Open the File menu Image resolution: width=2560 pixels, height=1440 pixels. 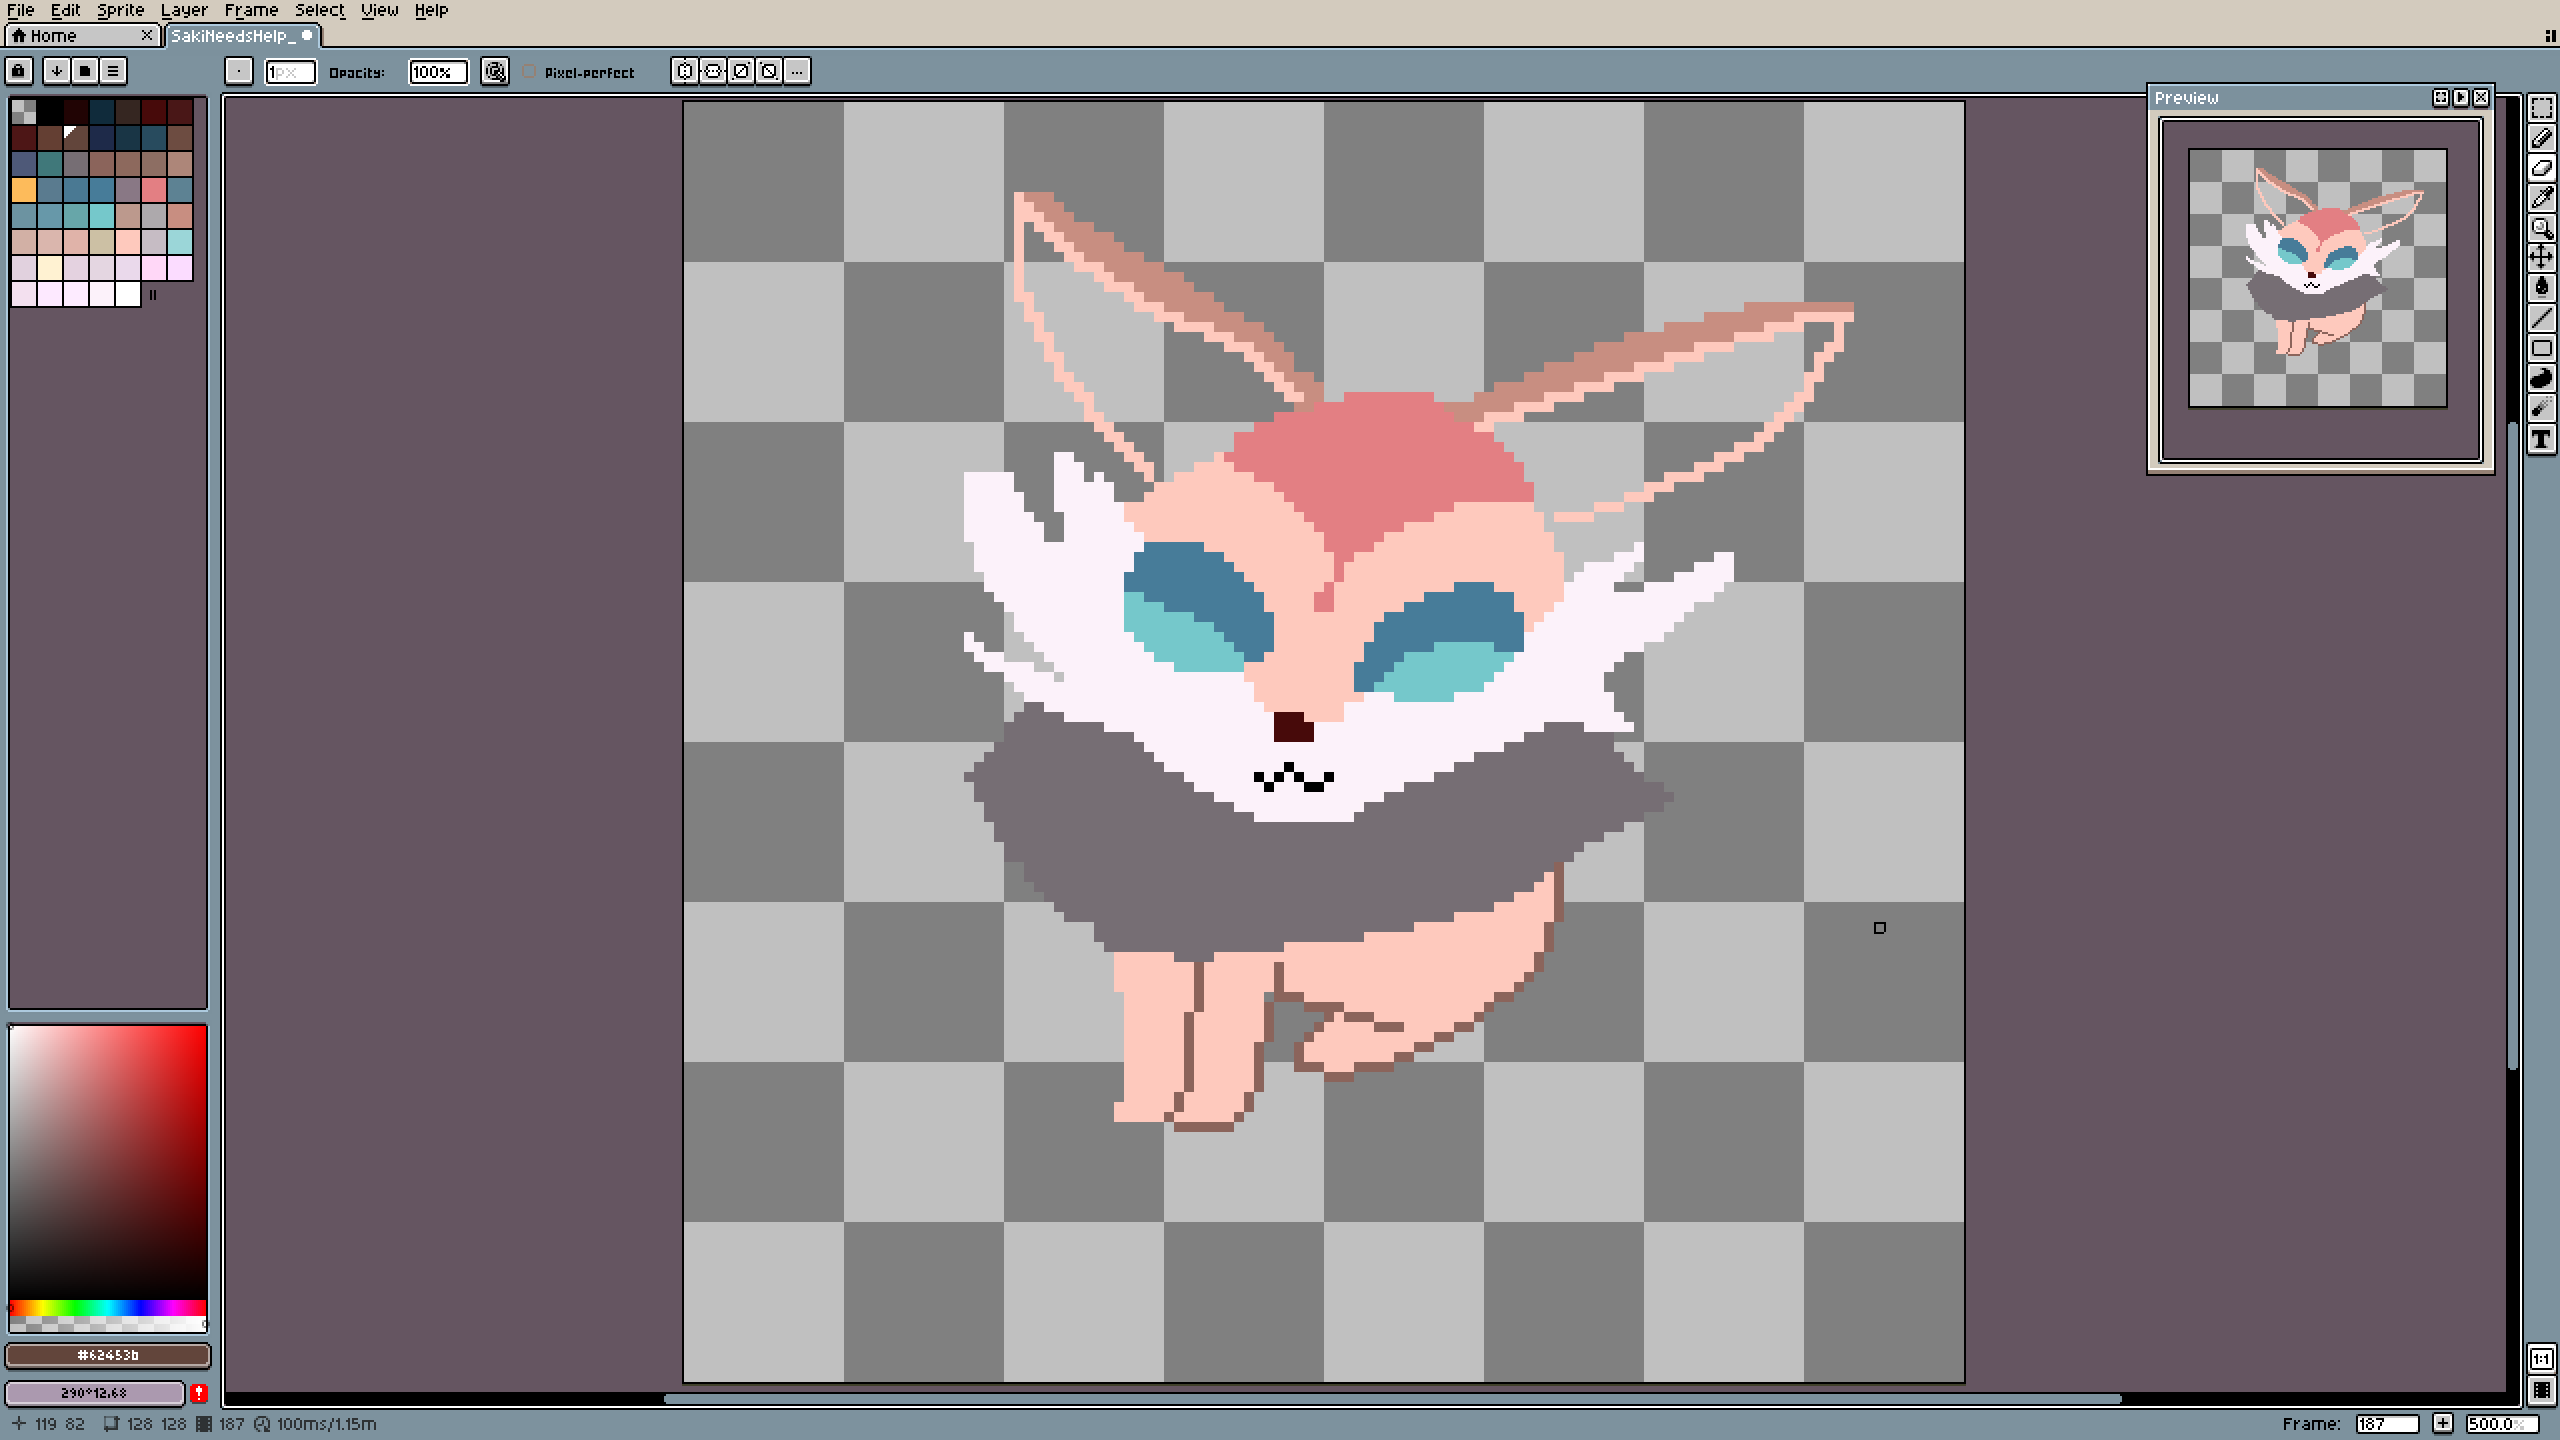[21, 10]
